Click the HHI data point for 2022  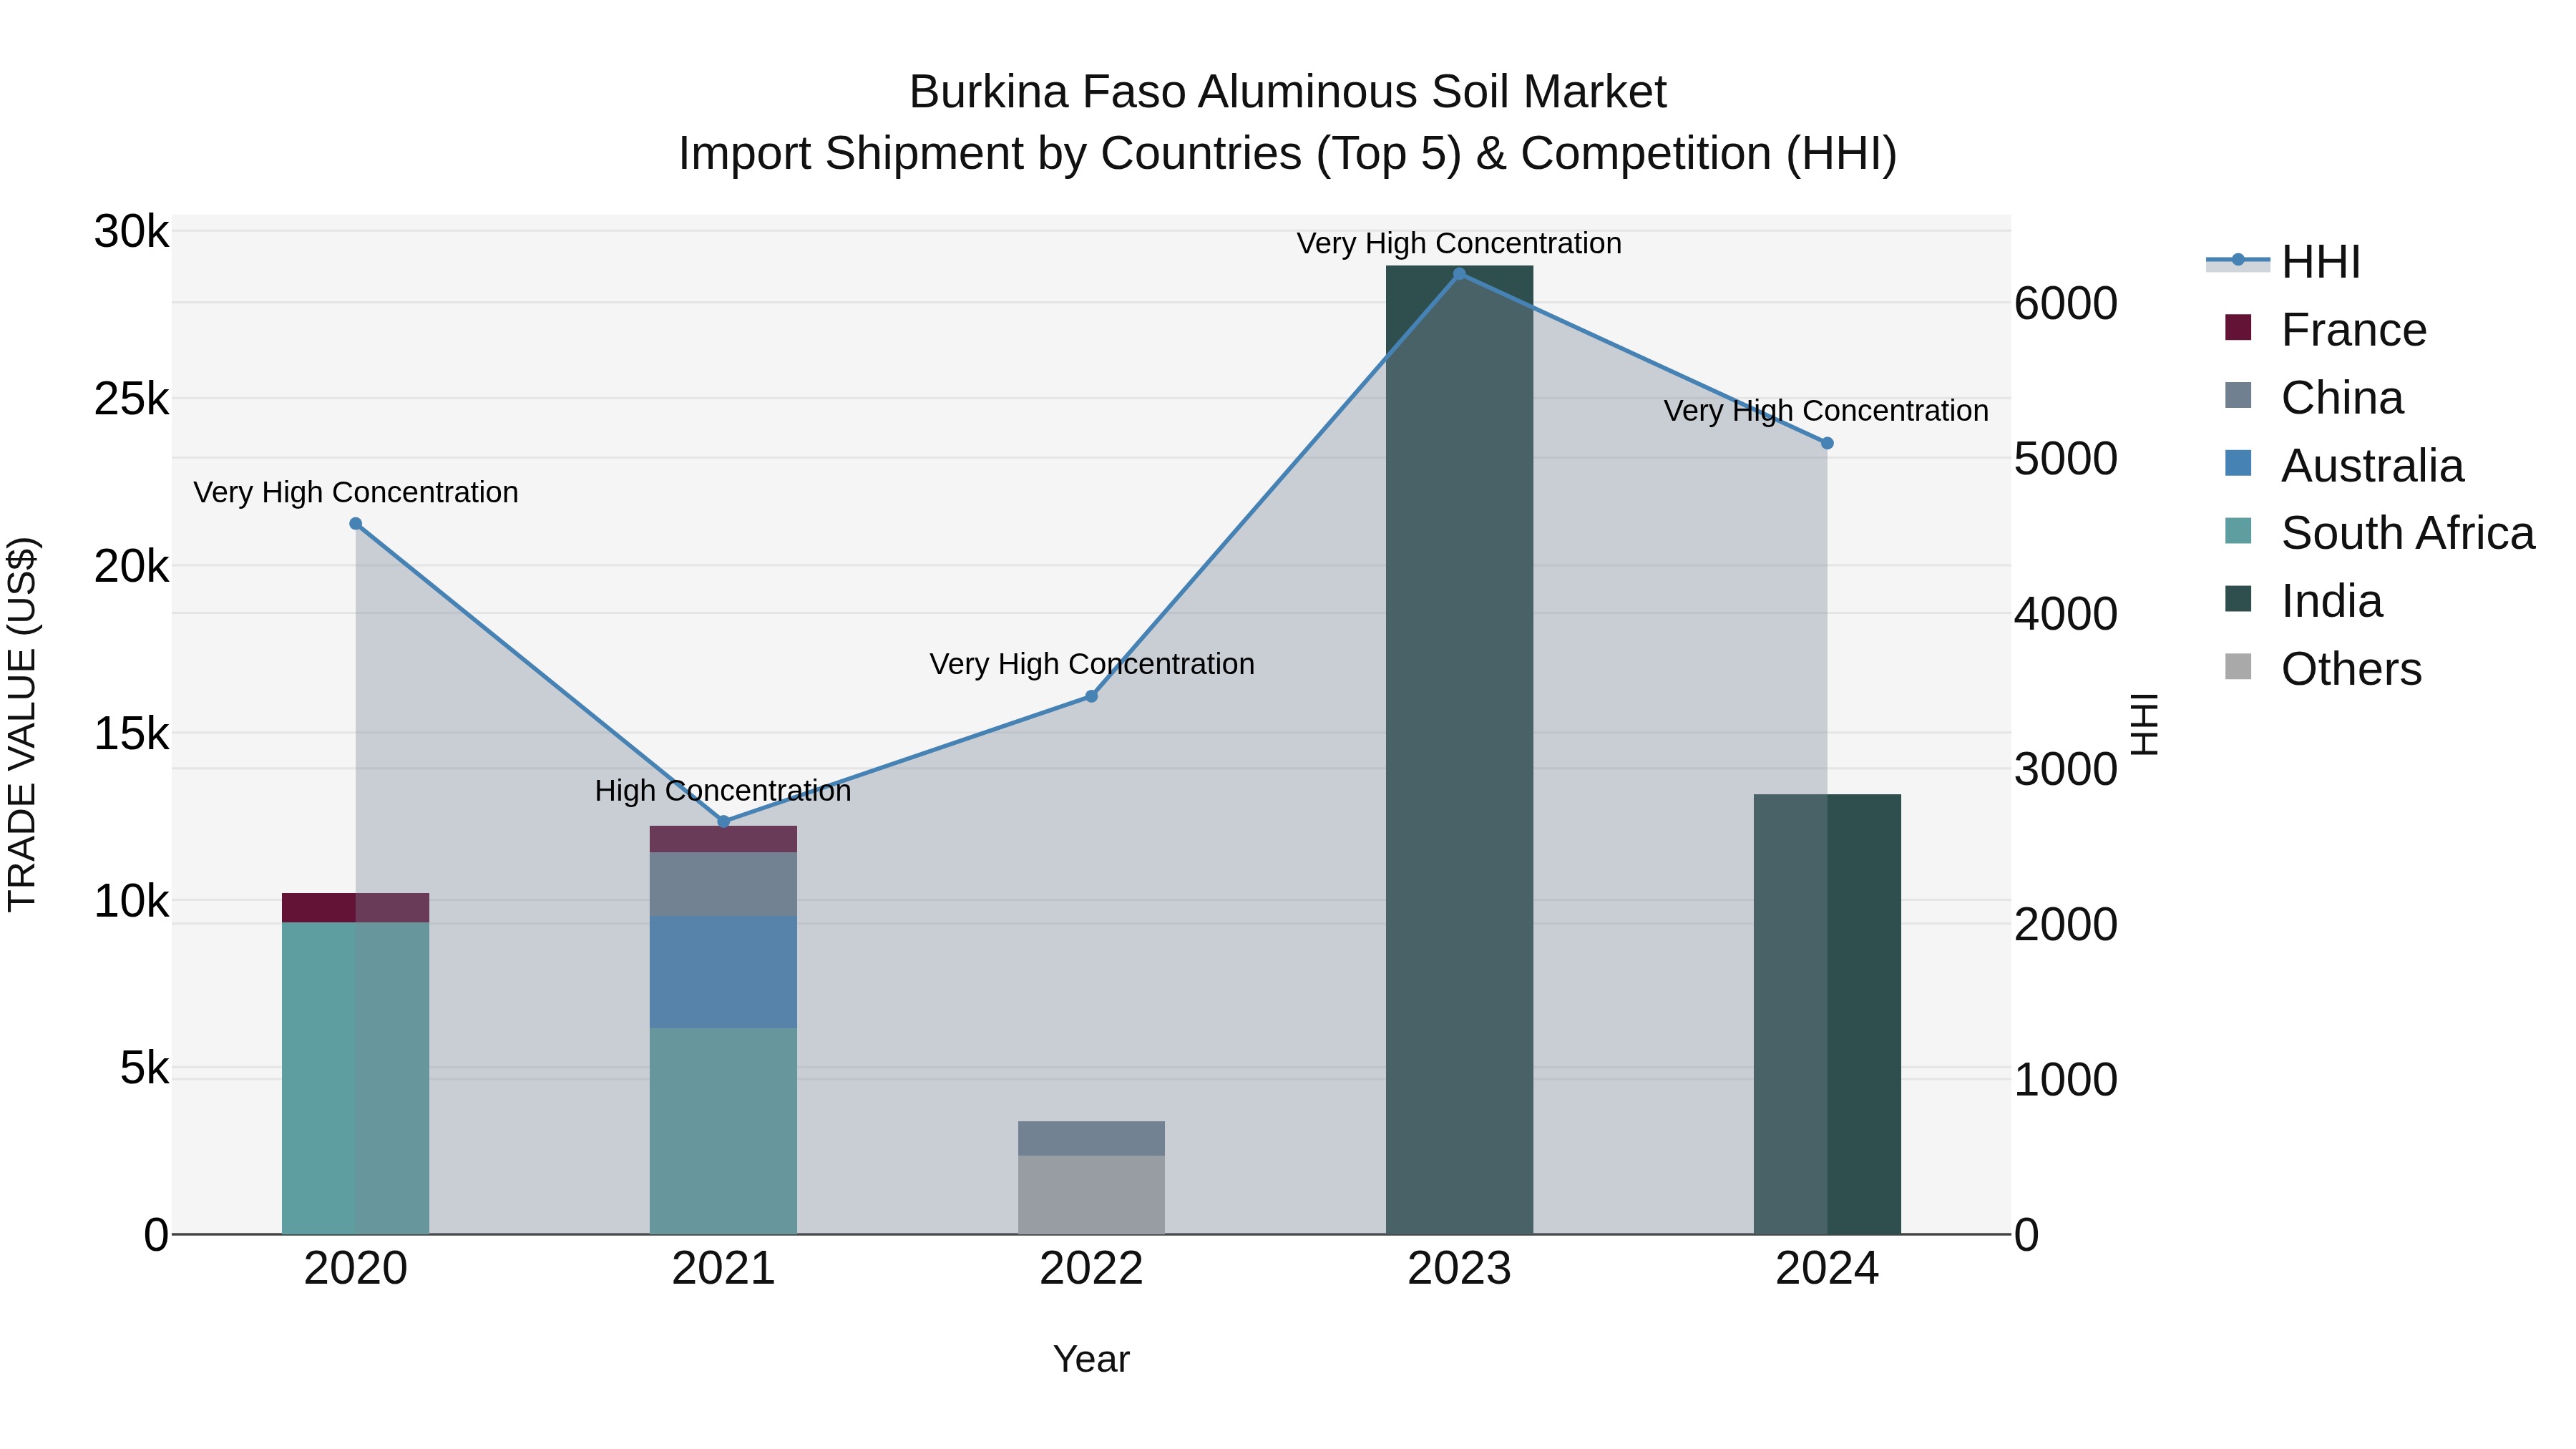1092,696
